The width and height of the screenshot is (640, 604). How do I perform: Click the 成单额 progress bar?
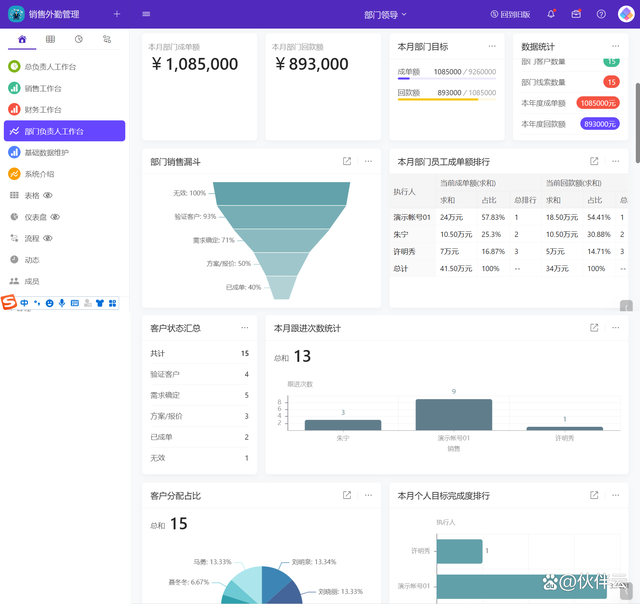(x=447, y=78)
